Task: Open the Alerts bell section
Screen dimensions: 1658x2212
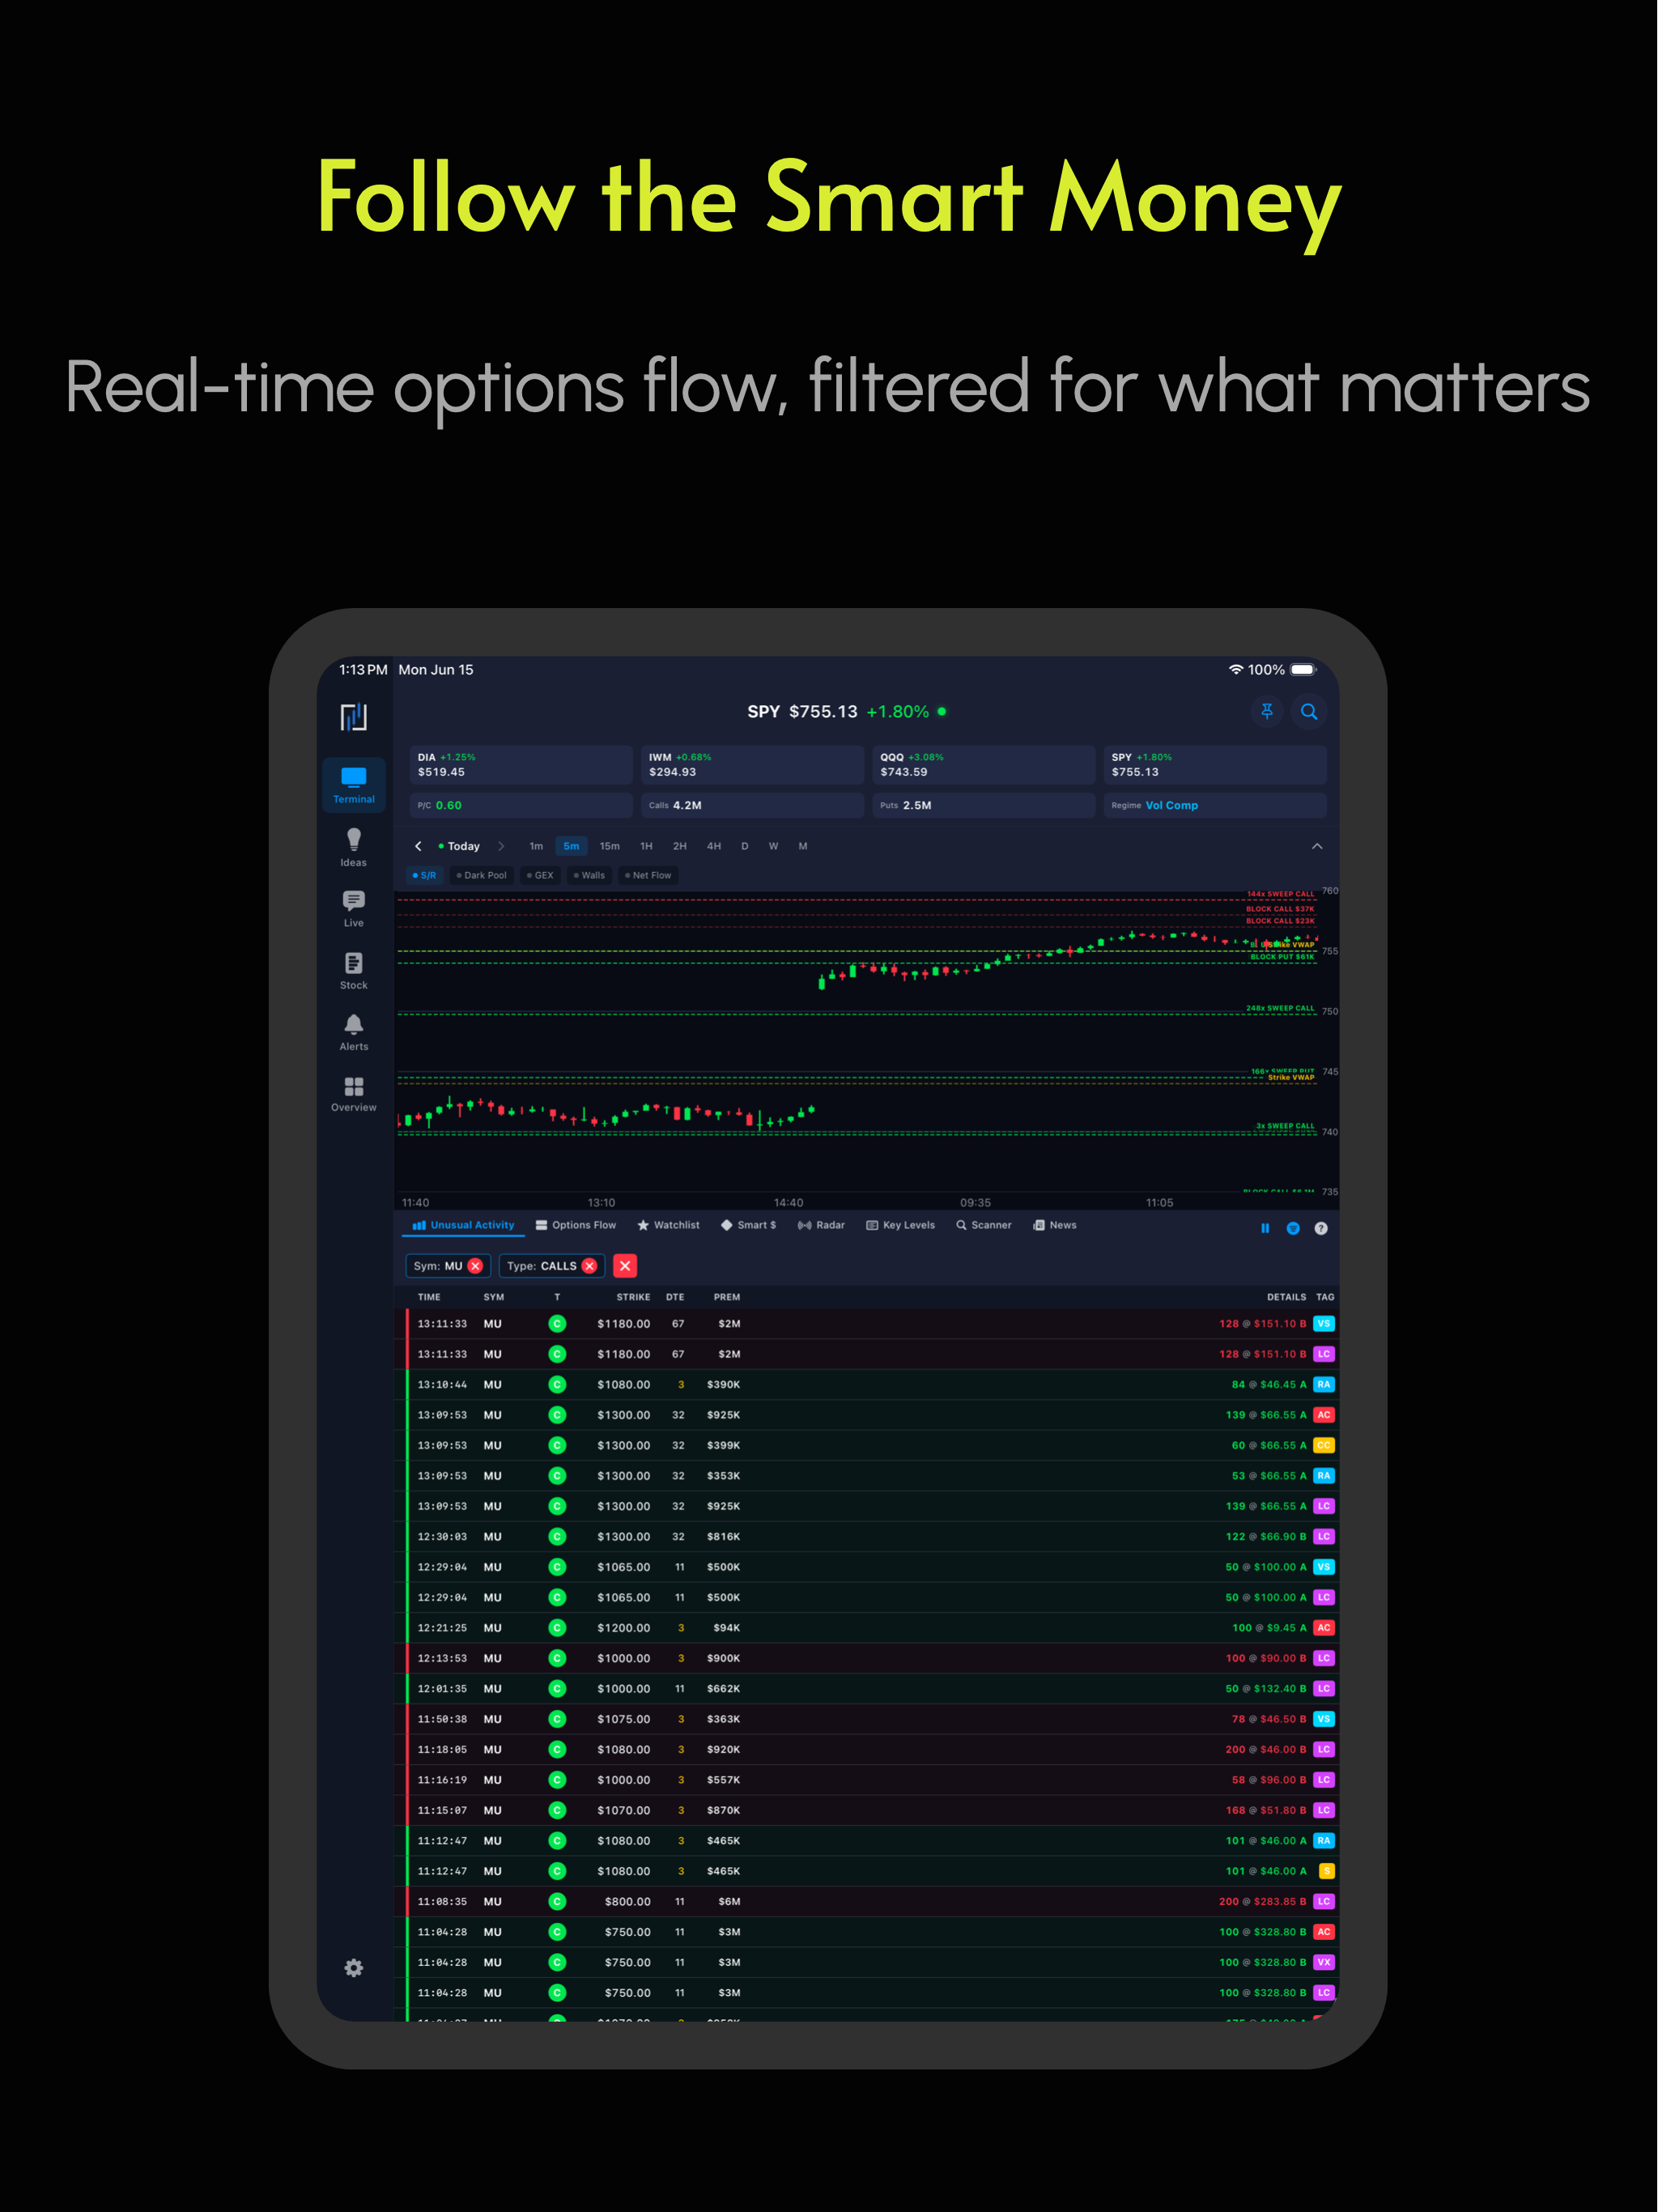Action: tap(353, 1032)
